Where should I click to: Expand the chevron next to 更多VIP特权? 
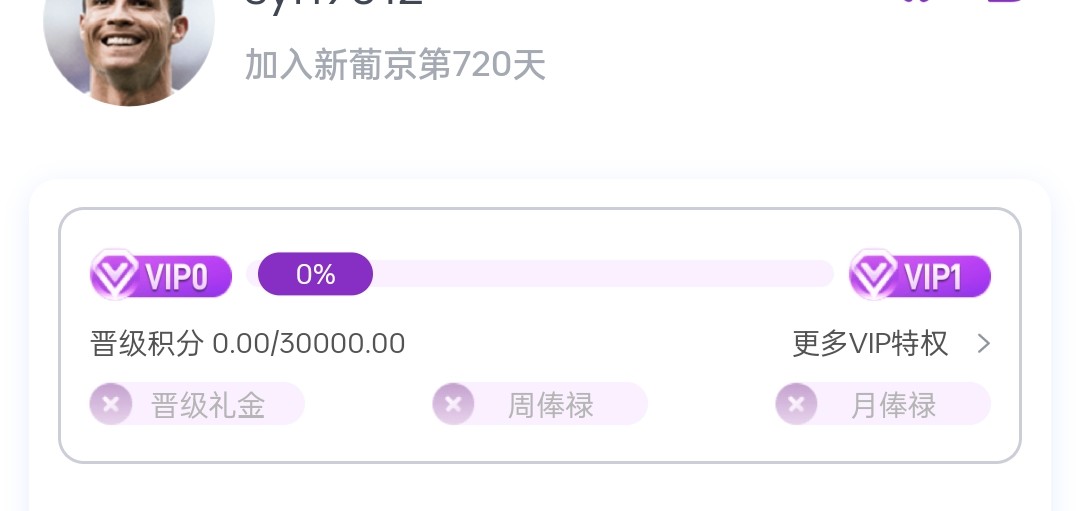pos(984,344)
